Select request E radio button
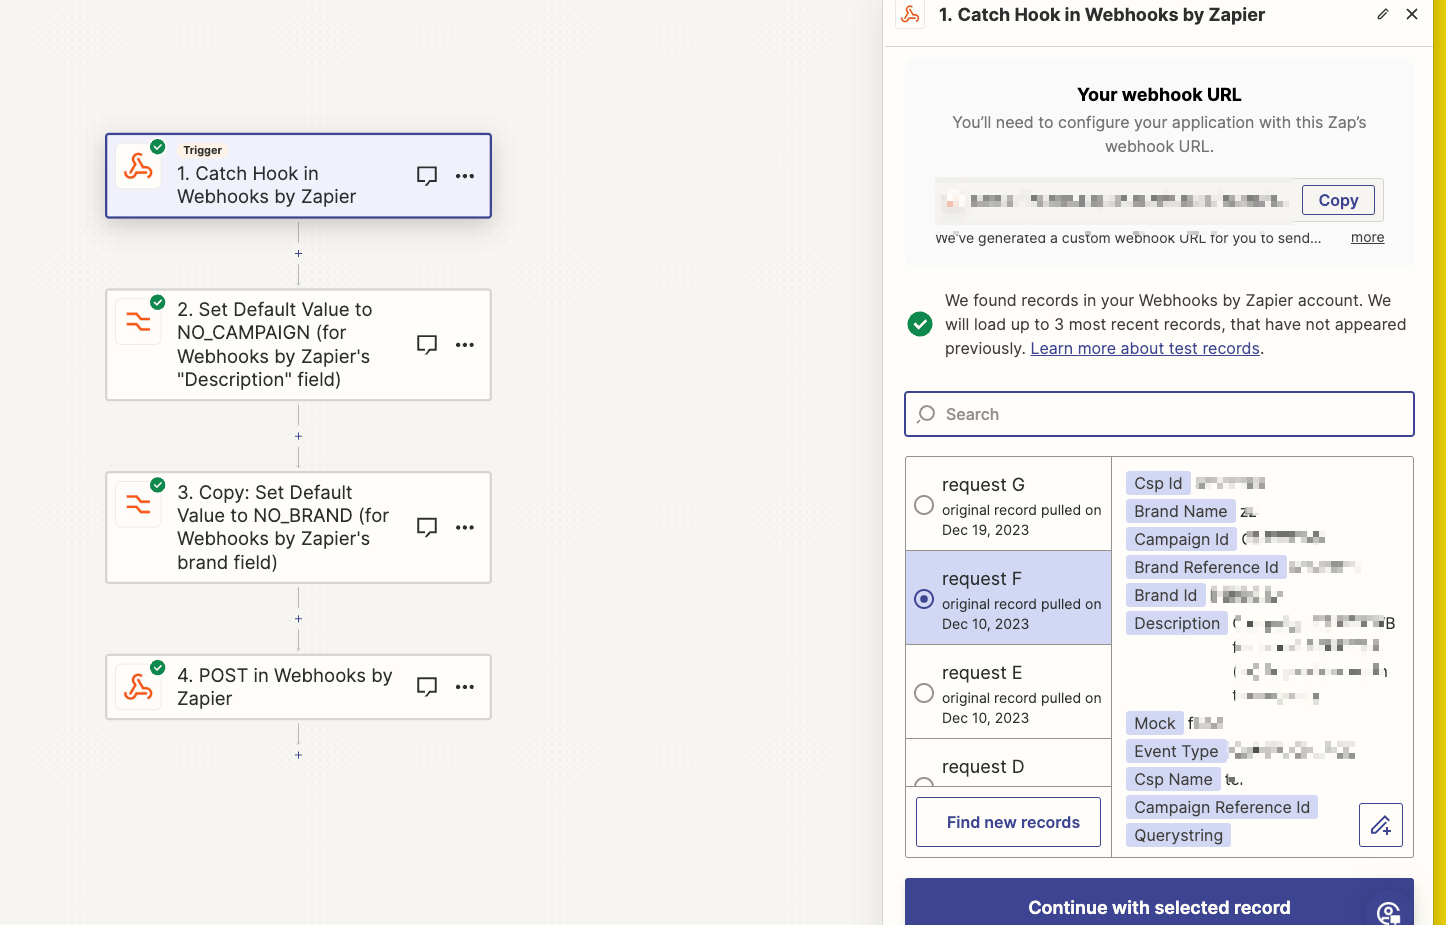Viewport: 1446px width, 925px height. tap(924, 693)
